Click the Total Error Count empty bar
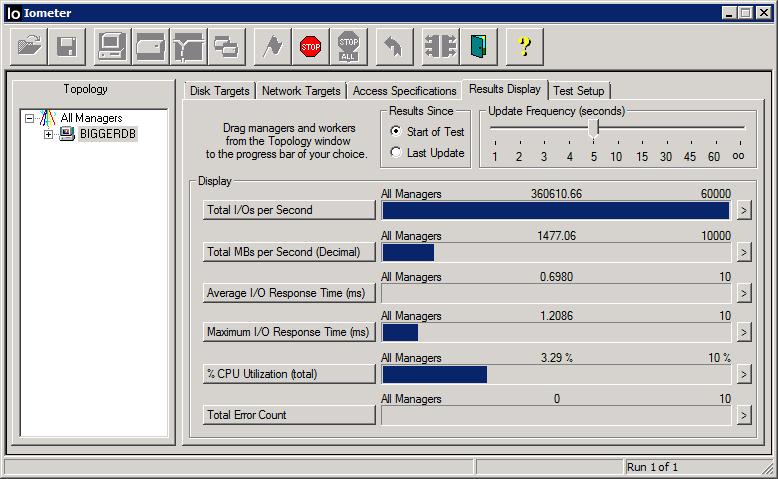The width and height of the screenshot is (778, 479). [x=556, y=415]
